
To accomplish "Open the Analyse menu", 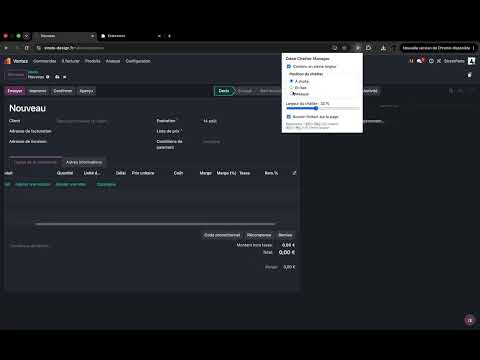I will point(113,61).
